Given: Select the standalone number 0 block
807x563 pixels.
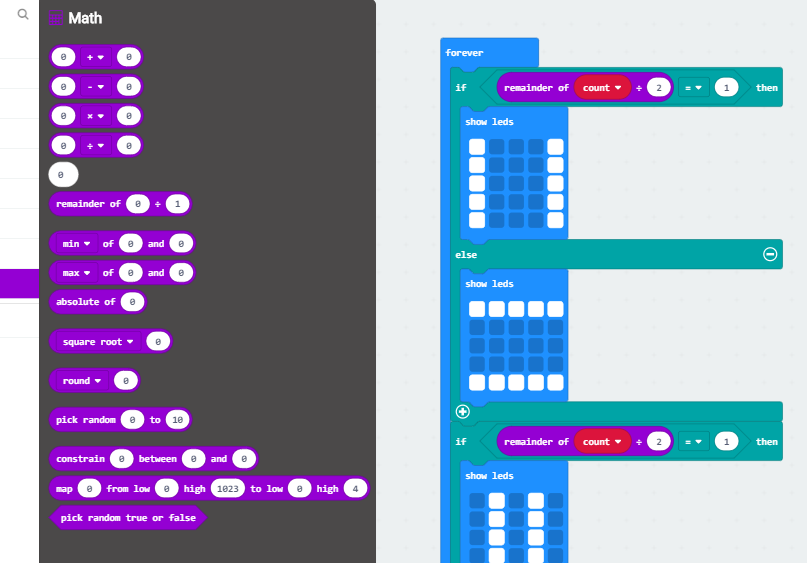Looking at the screenshot, I should 63,175.
